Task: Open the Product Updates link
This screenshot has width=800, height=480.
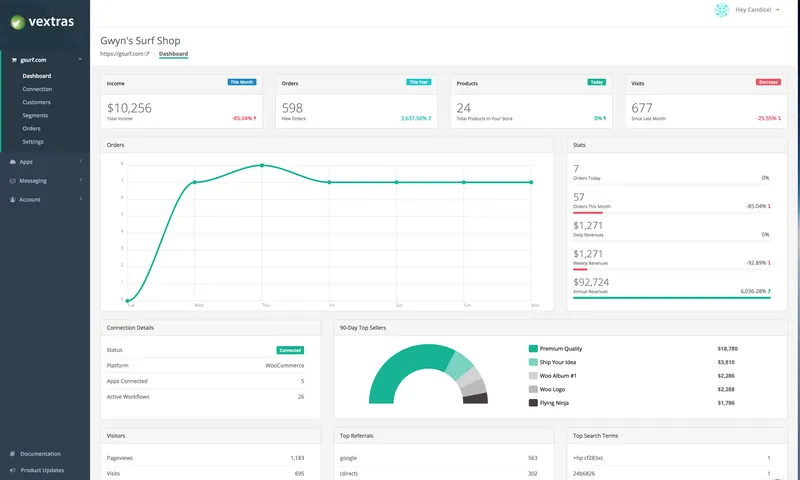Action: [x=42, y=470]
